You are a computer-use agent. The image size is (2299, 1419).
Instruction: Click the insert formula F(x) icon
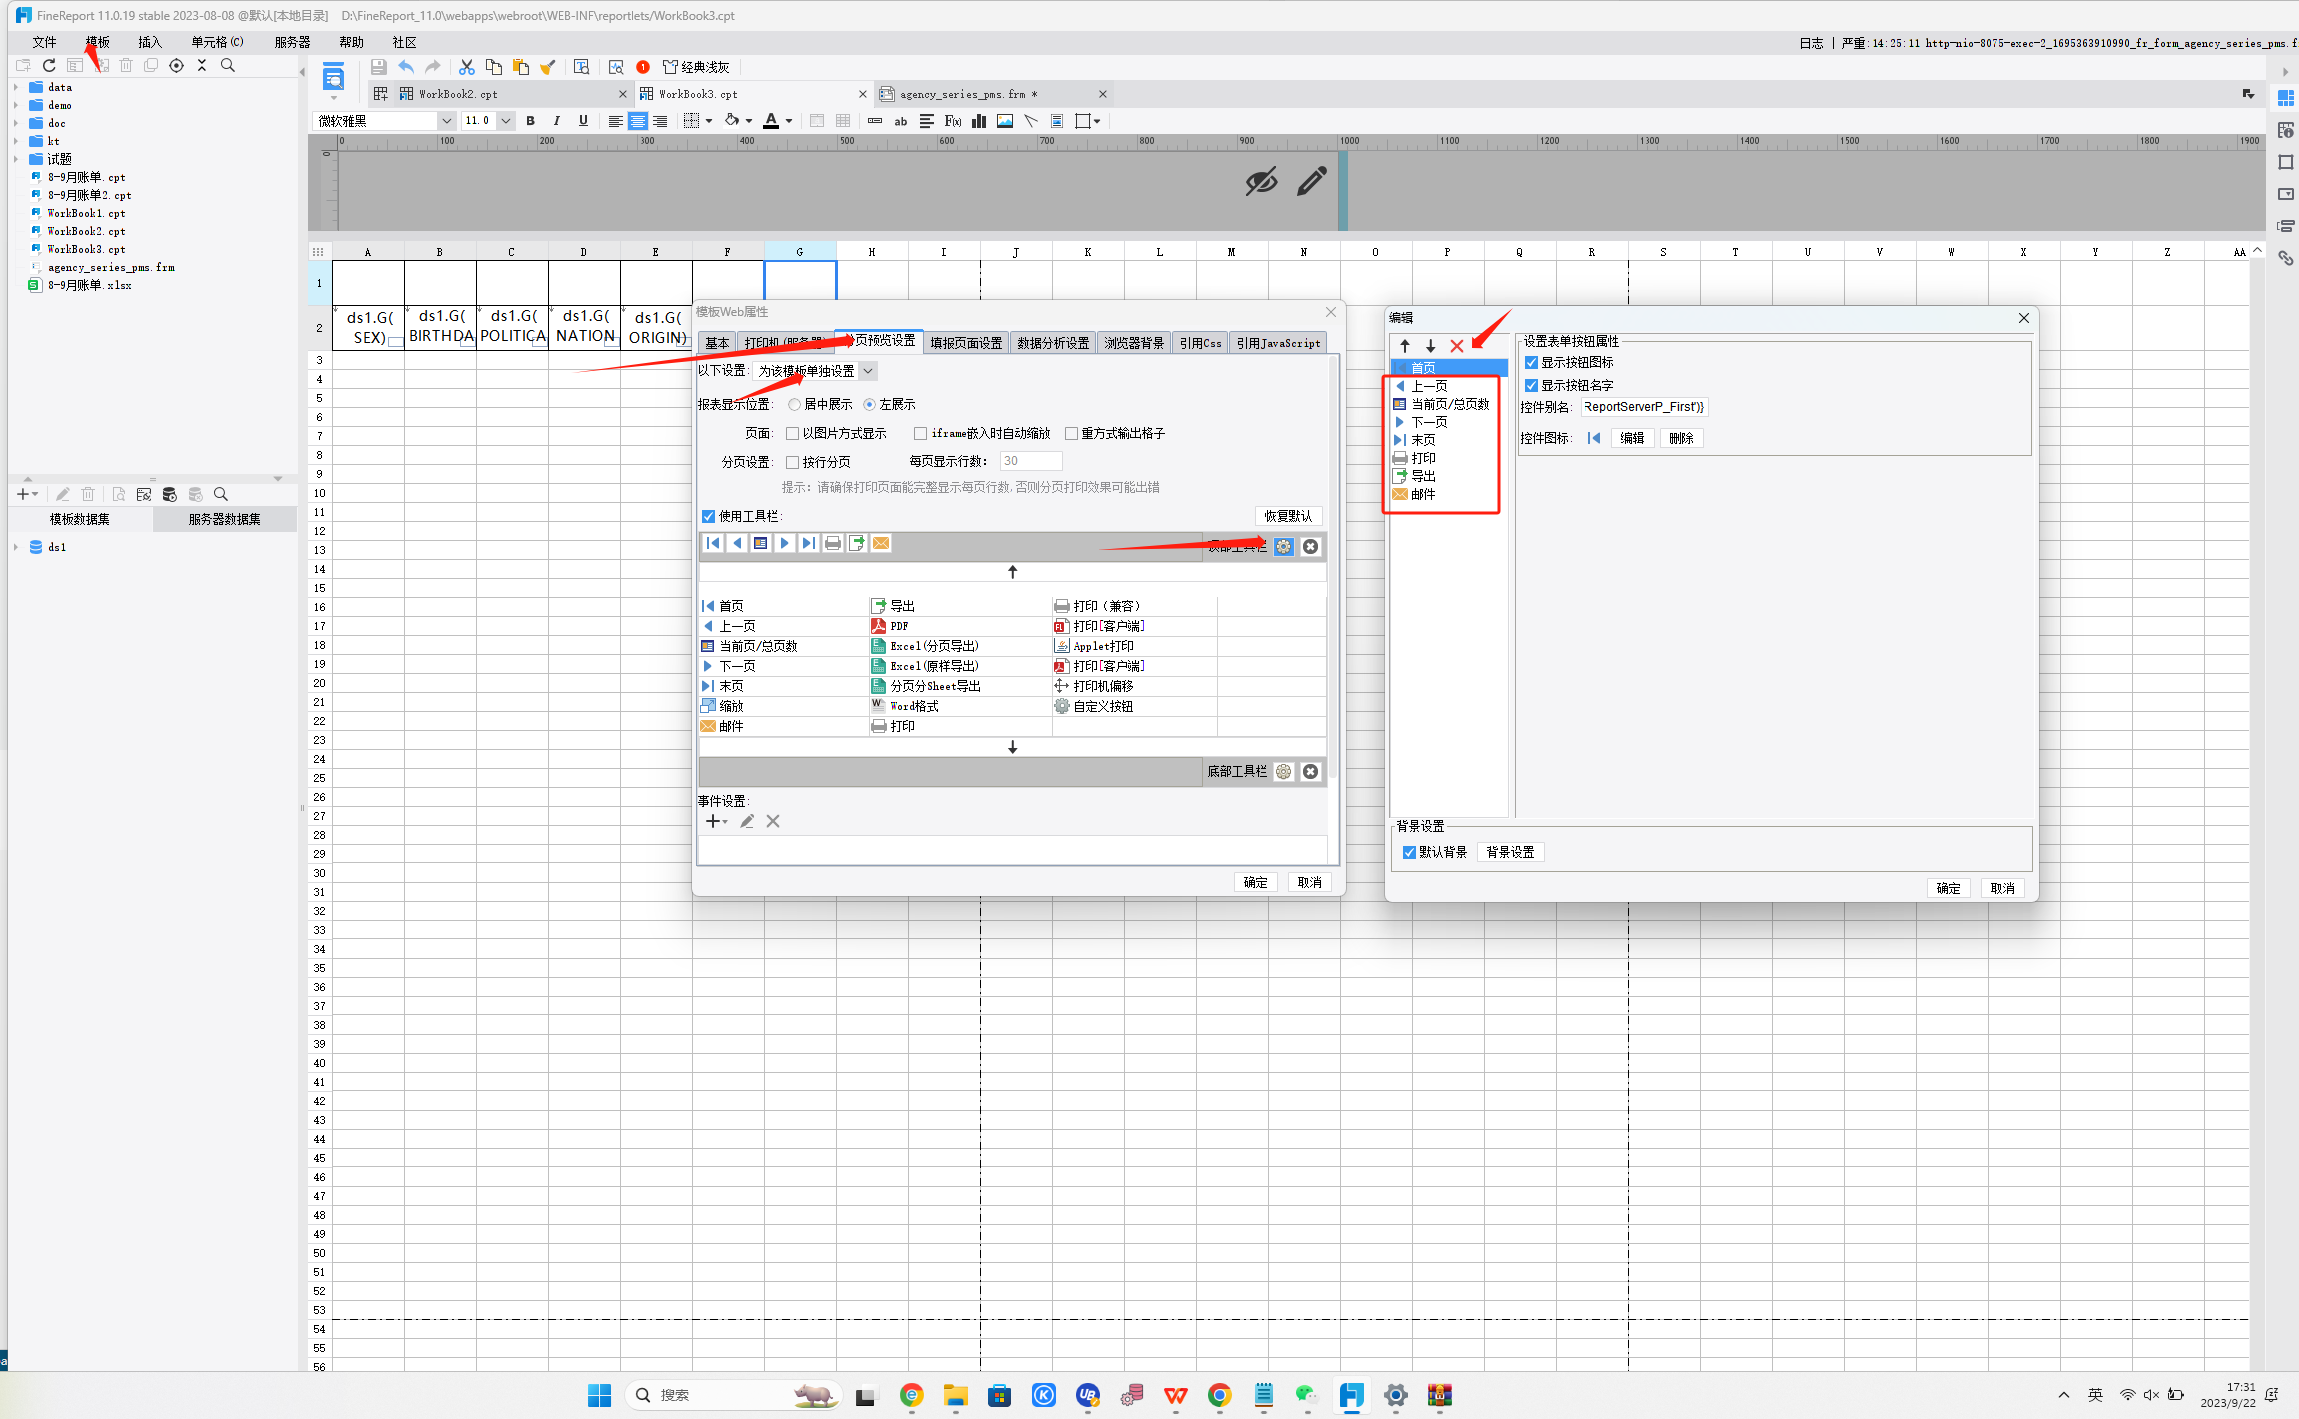(953, 121)
